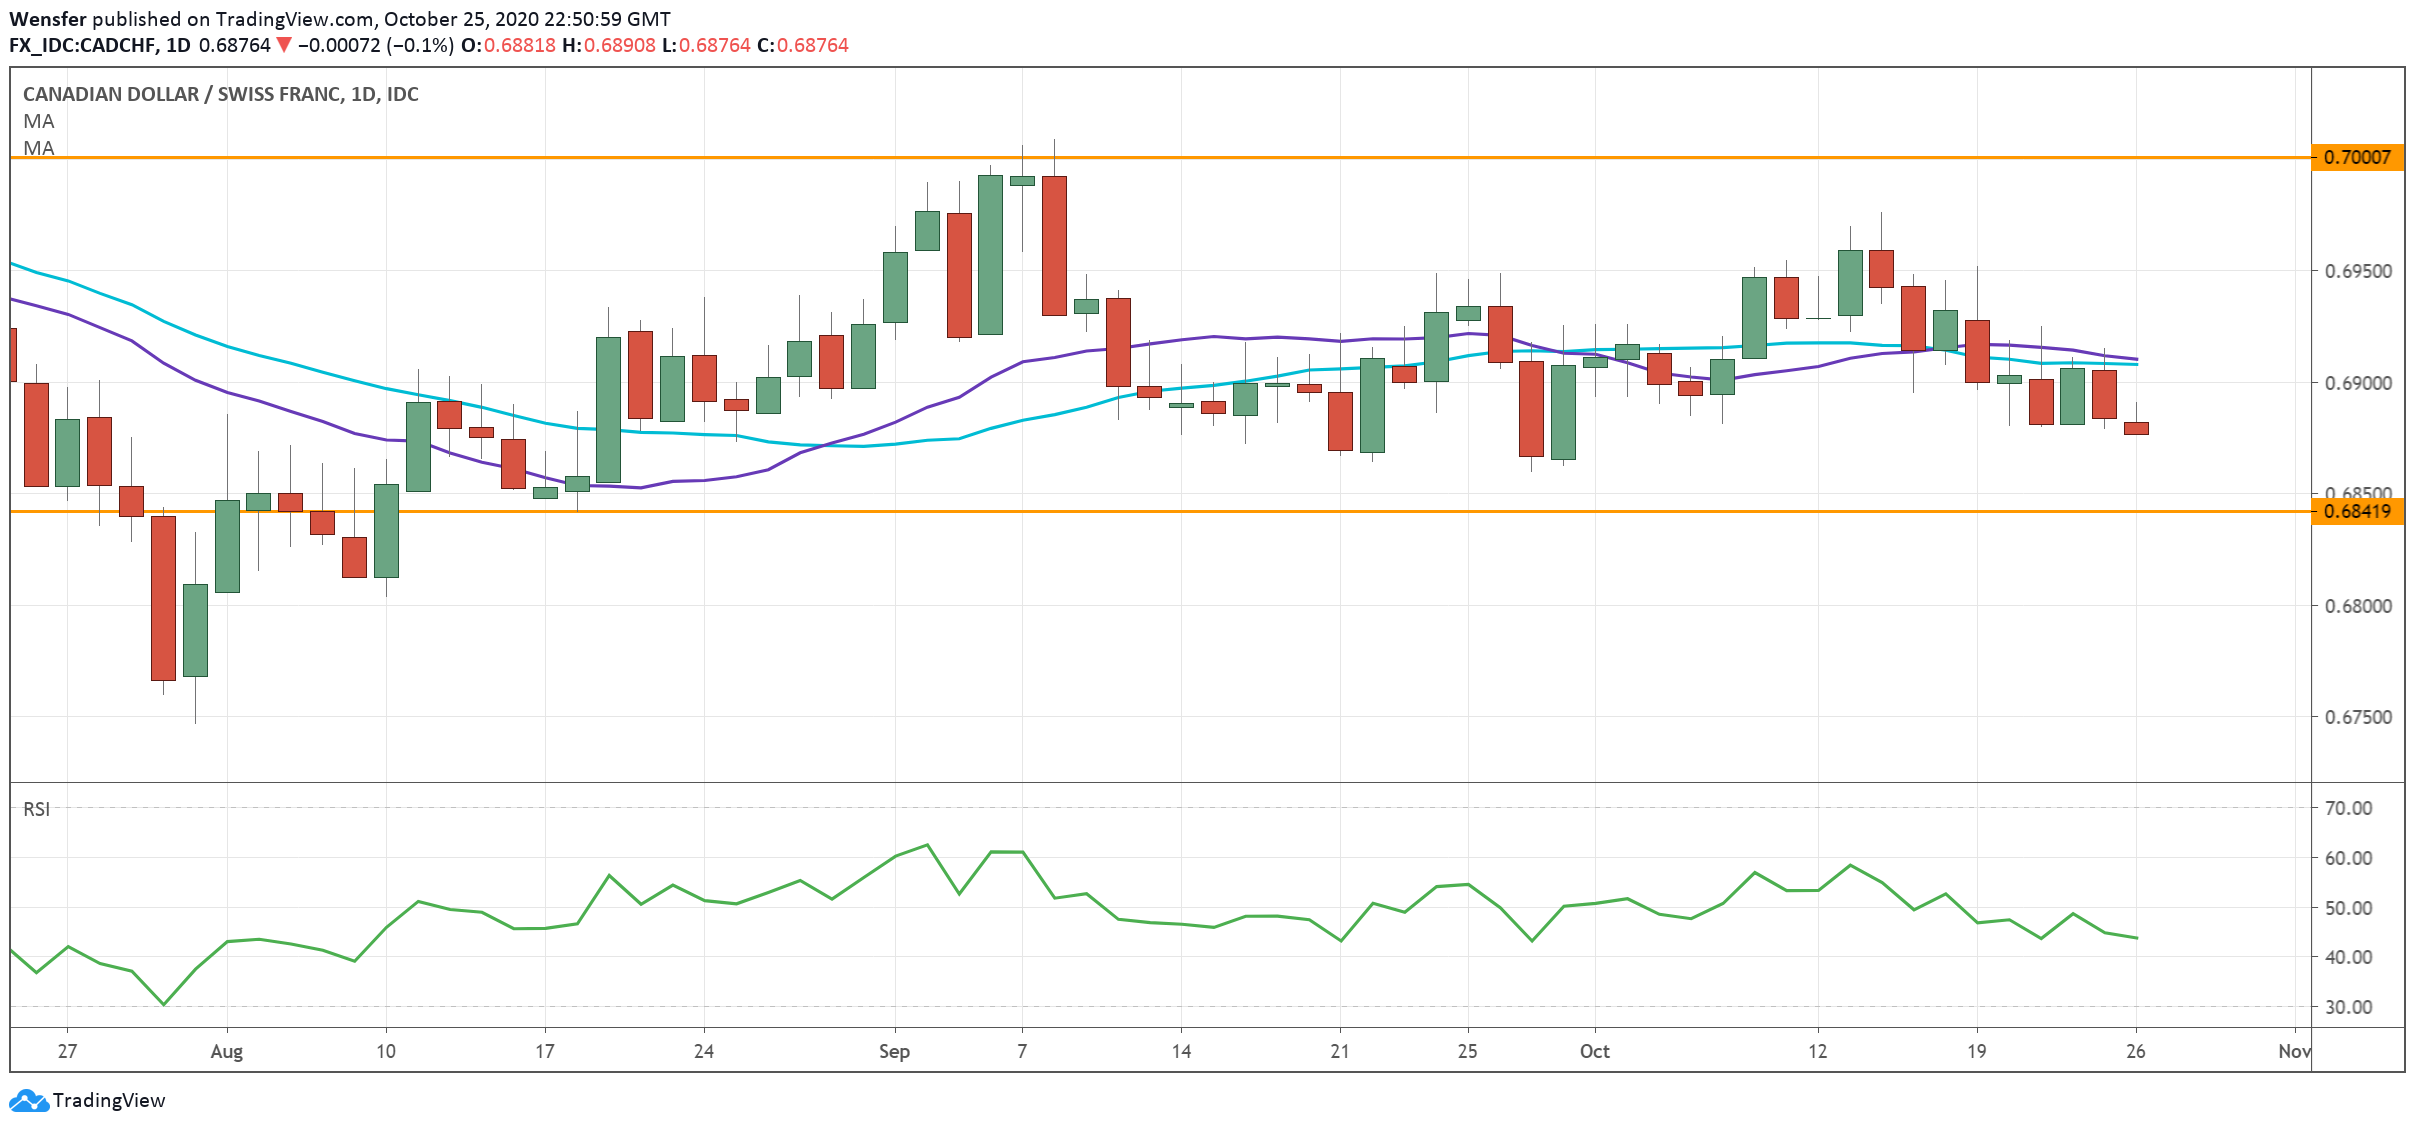
Task: Select the first MA indicator label
Action: point(39,121)
